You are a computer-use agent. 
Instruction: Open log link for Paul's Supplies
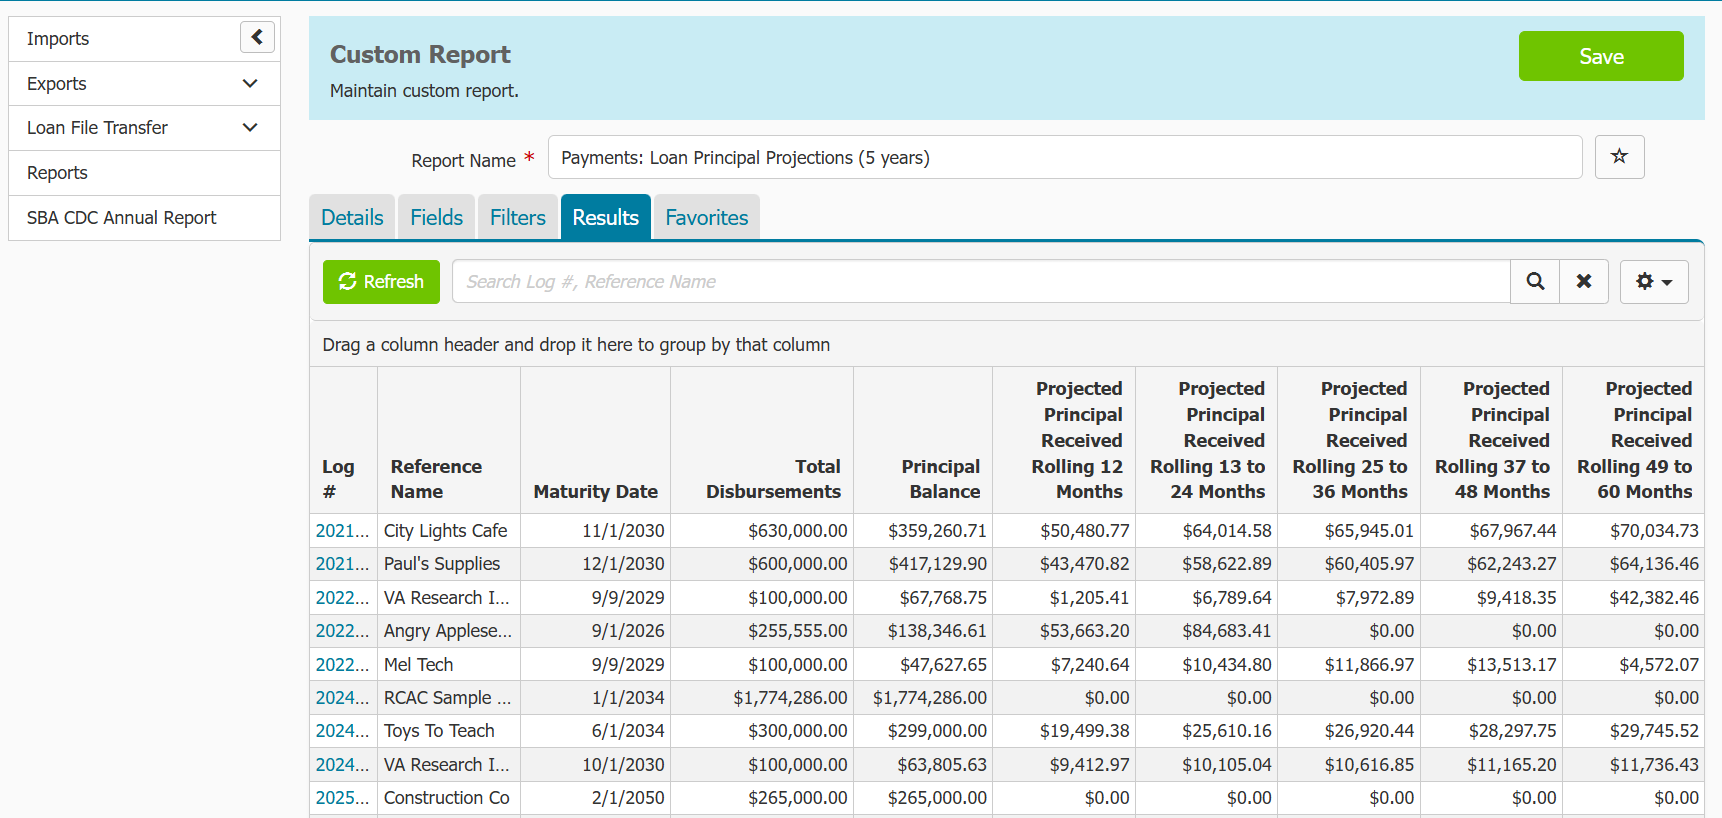coord(342,564)
